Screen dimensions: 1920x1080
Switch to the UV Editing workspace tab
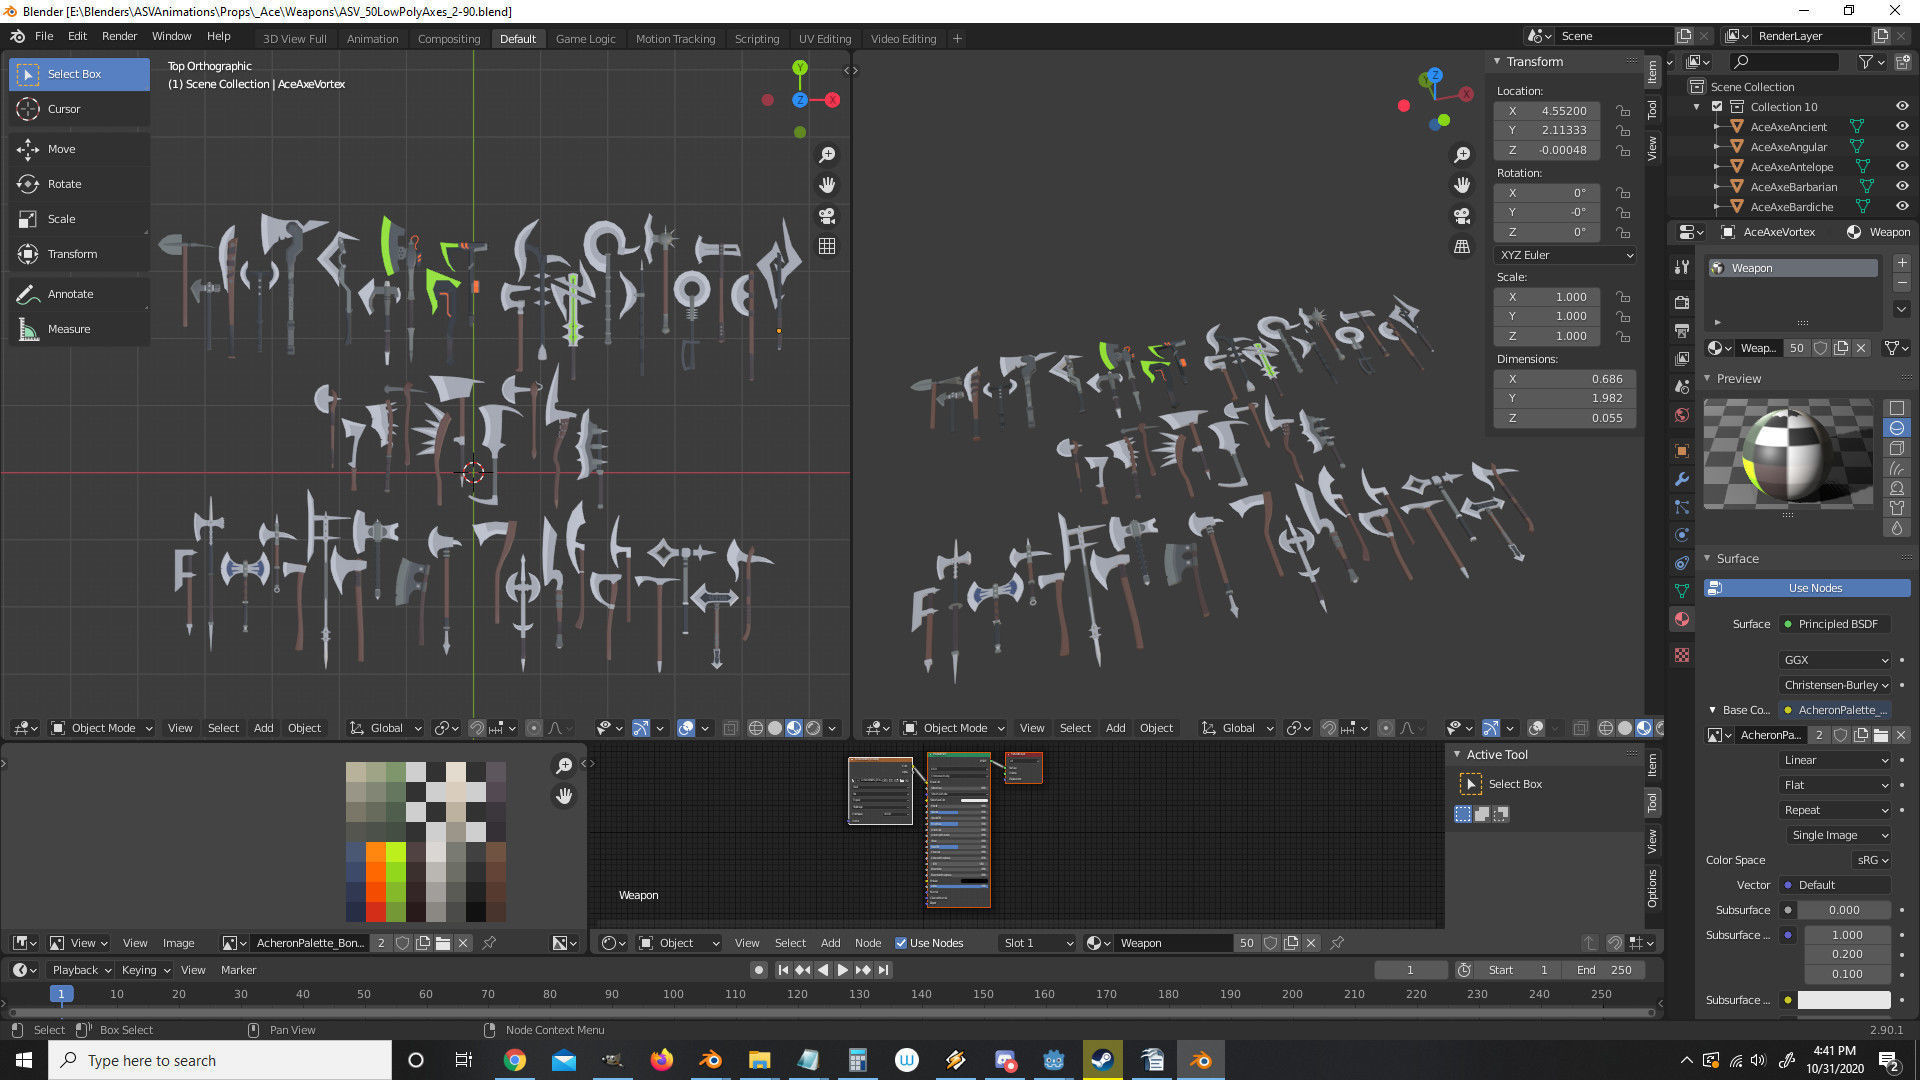click(x=824, y=39)
